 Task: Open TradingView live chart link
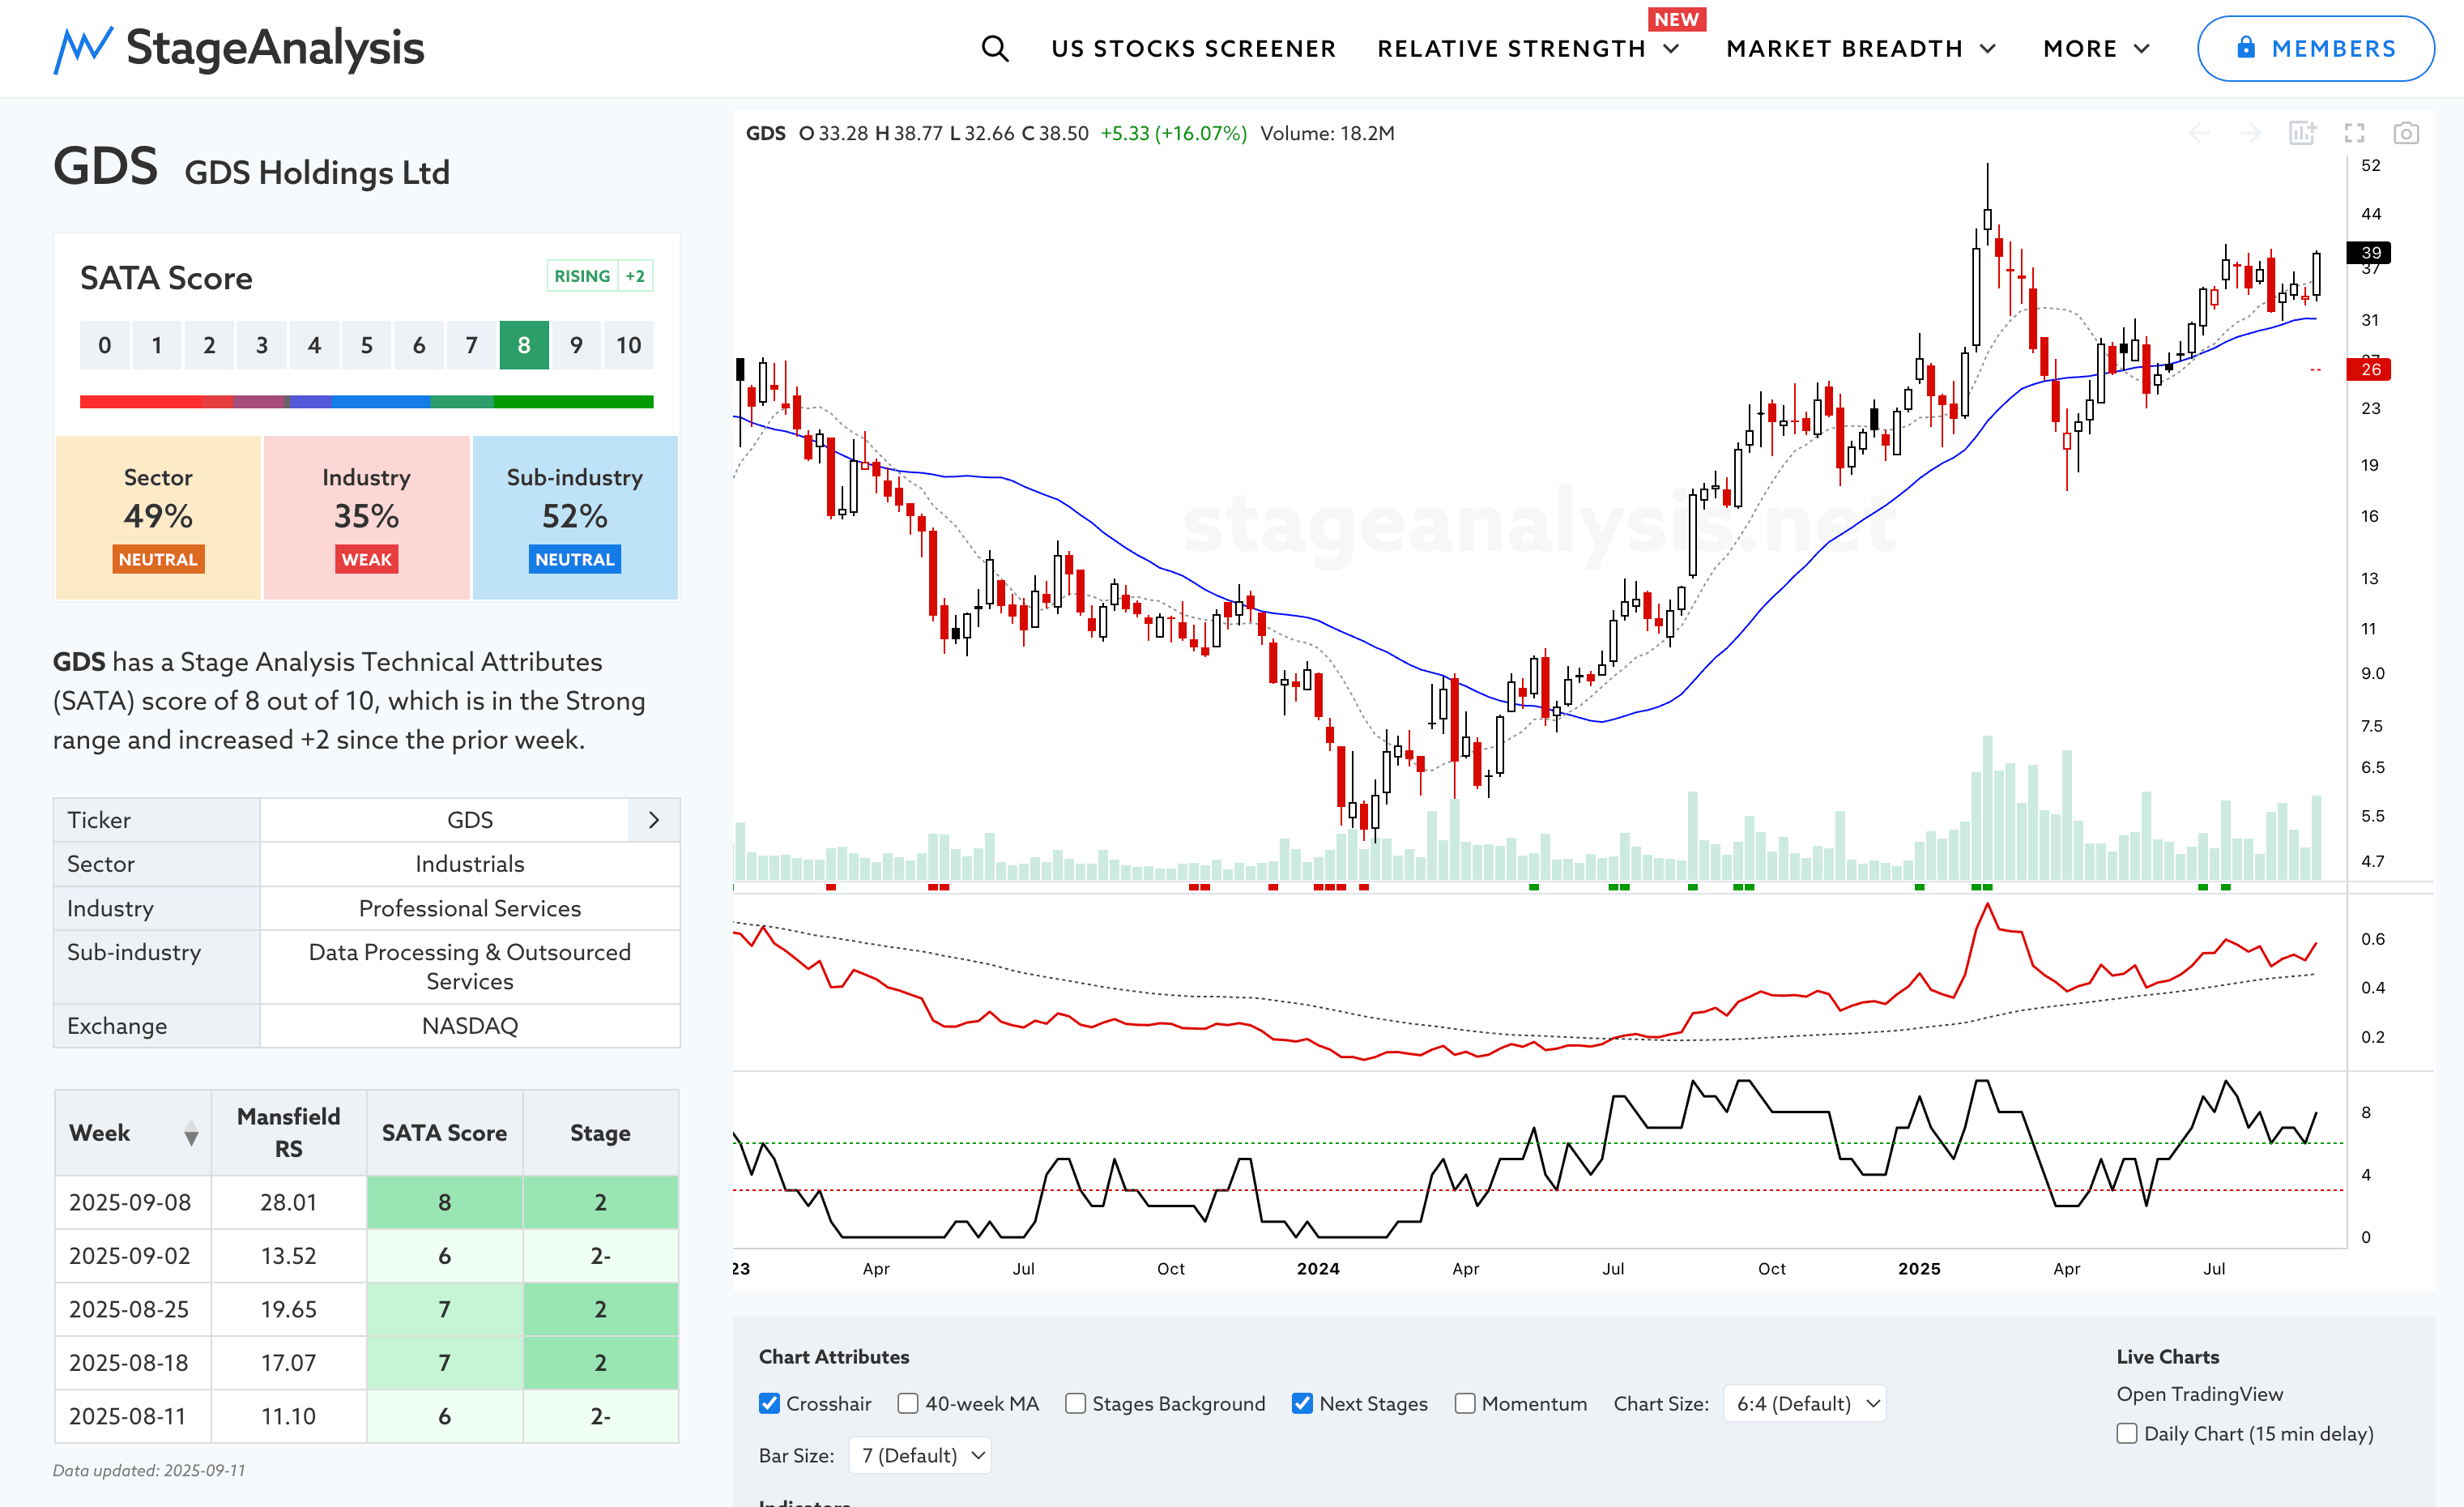(x=2199, y=1394)
